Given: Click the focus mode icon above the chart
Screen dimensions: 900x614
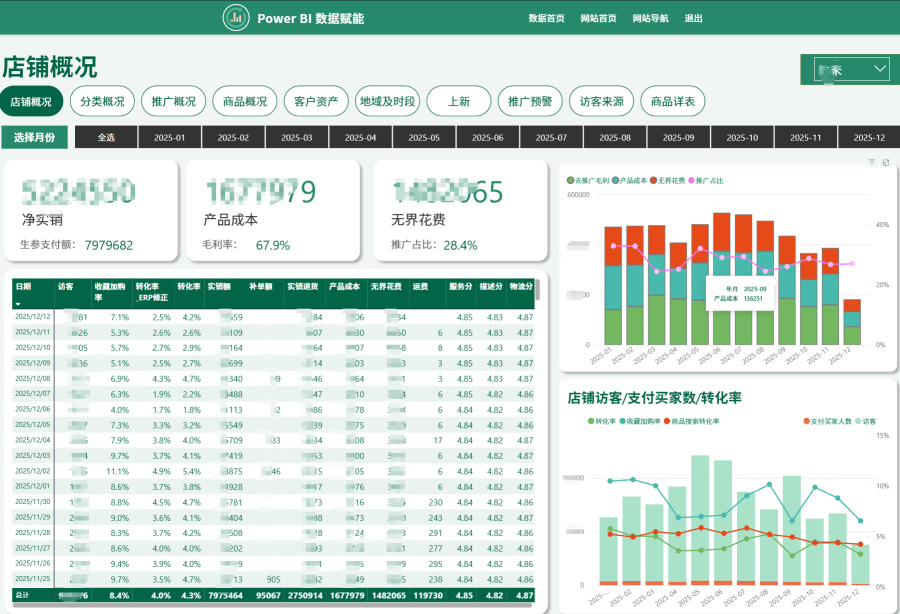Looking at the screenshot, I should tap(885, 162).
